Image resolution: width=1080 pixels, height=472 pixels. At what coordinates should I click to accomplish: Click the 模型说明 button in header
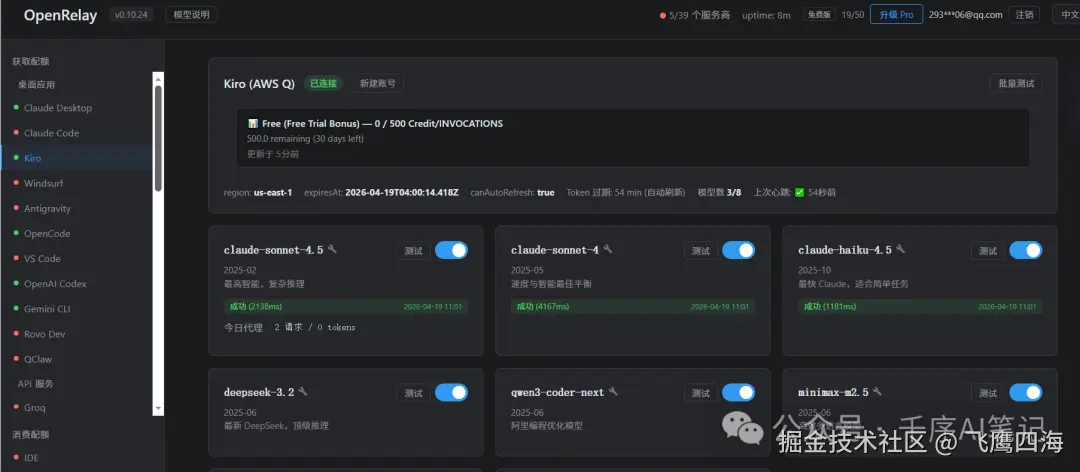[x=191, y=14]
